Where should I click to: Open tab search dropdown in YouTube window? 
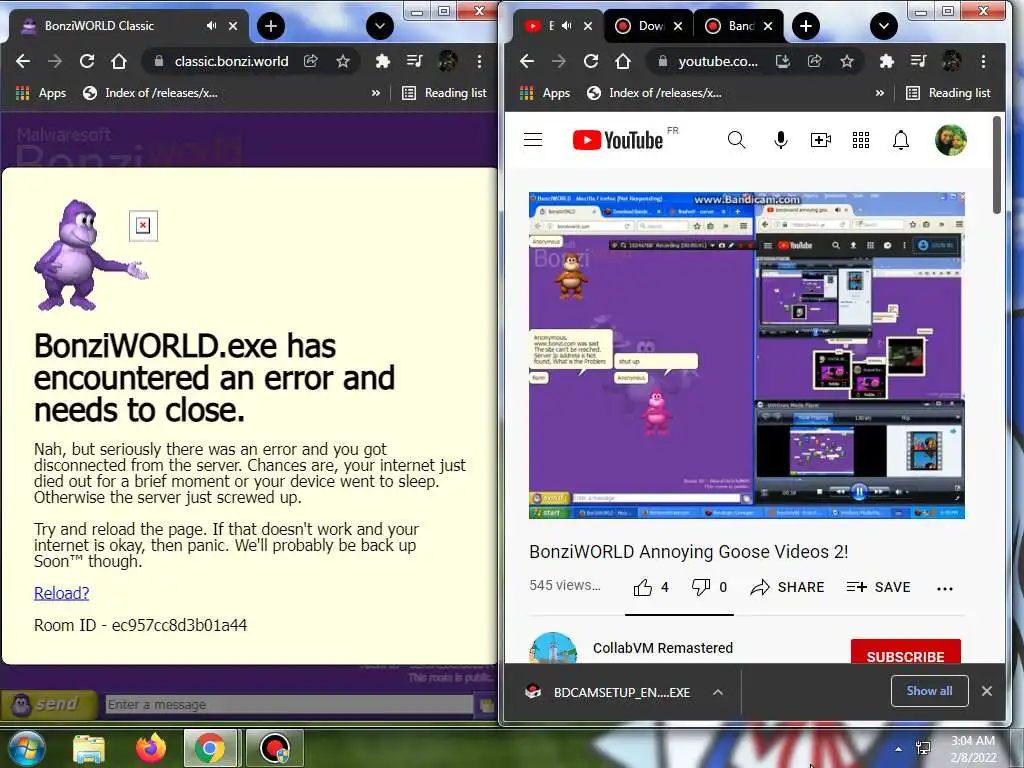pyautogui.click(x=884, y=26)
